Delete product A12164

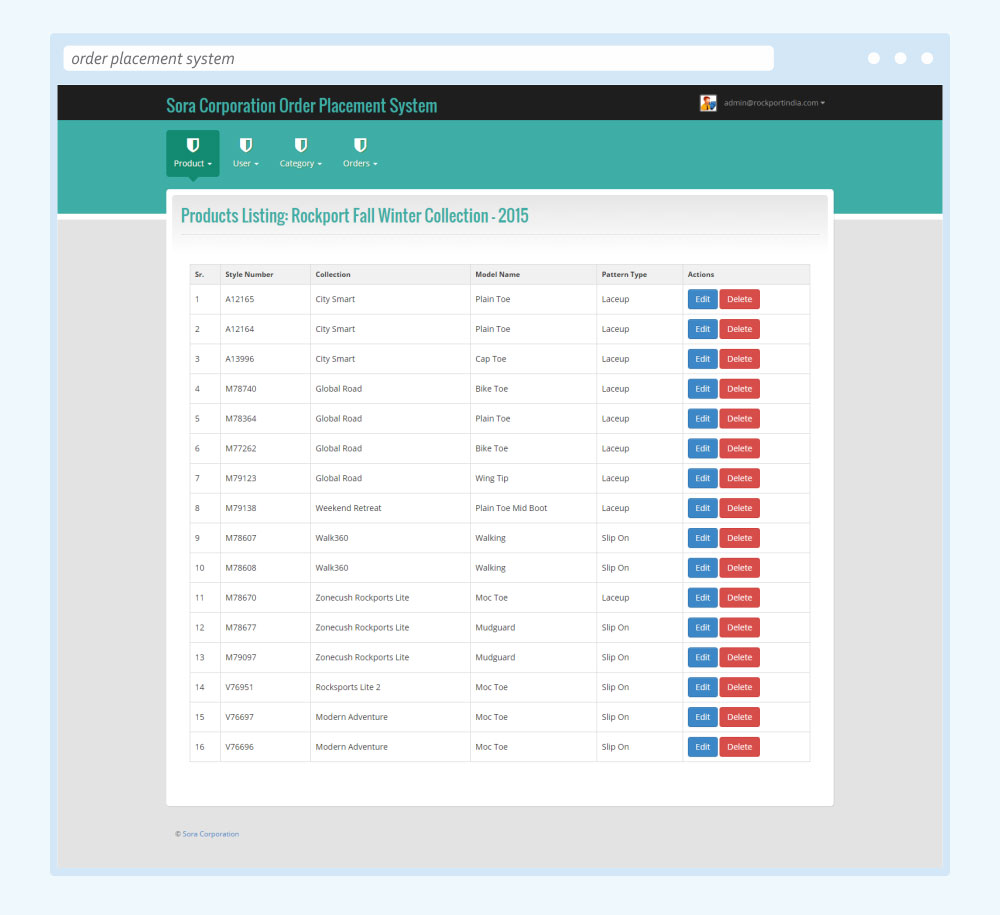[739, 329]
